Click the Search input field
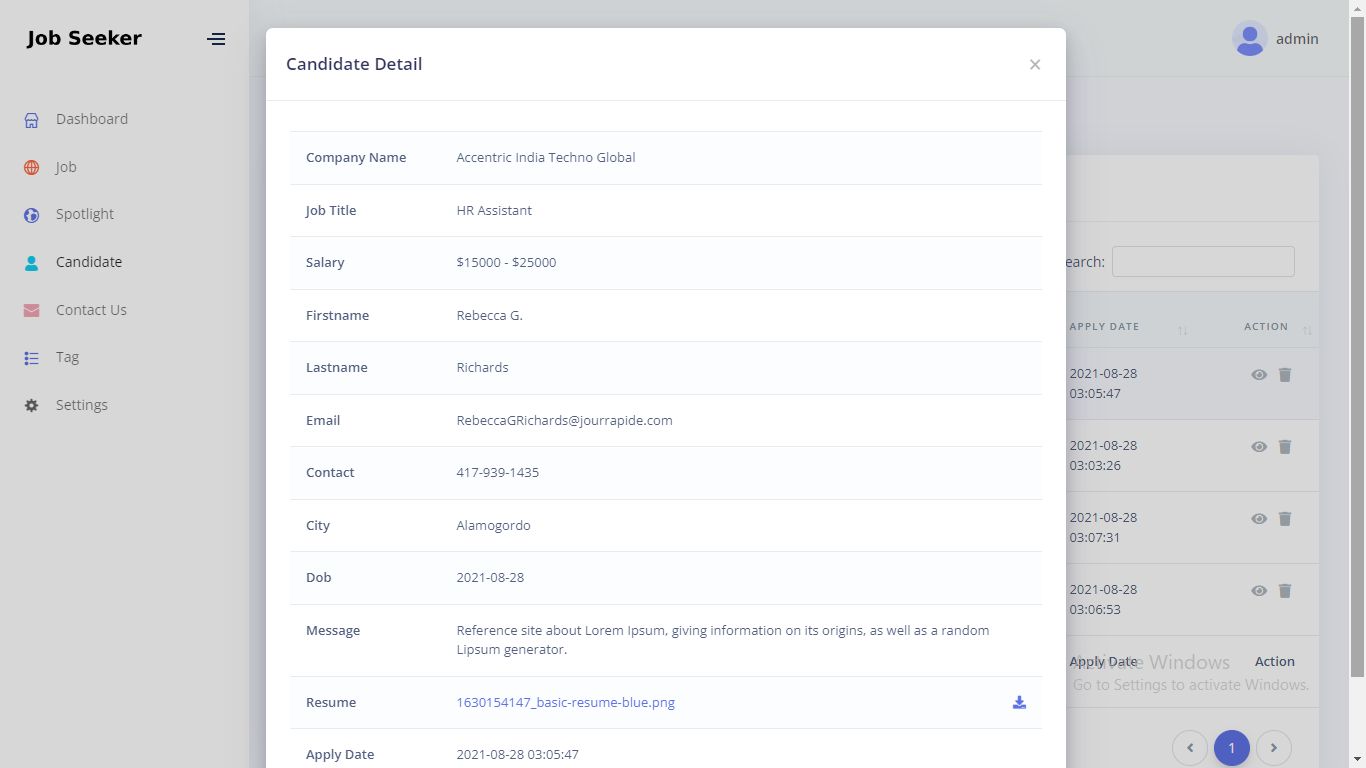The image size is (1366, 768). (1203, 262)
